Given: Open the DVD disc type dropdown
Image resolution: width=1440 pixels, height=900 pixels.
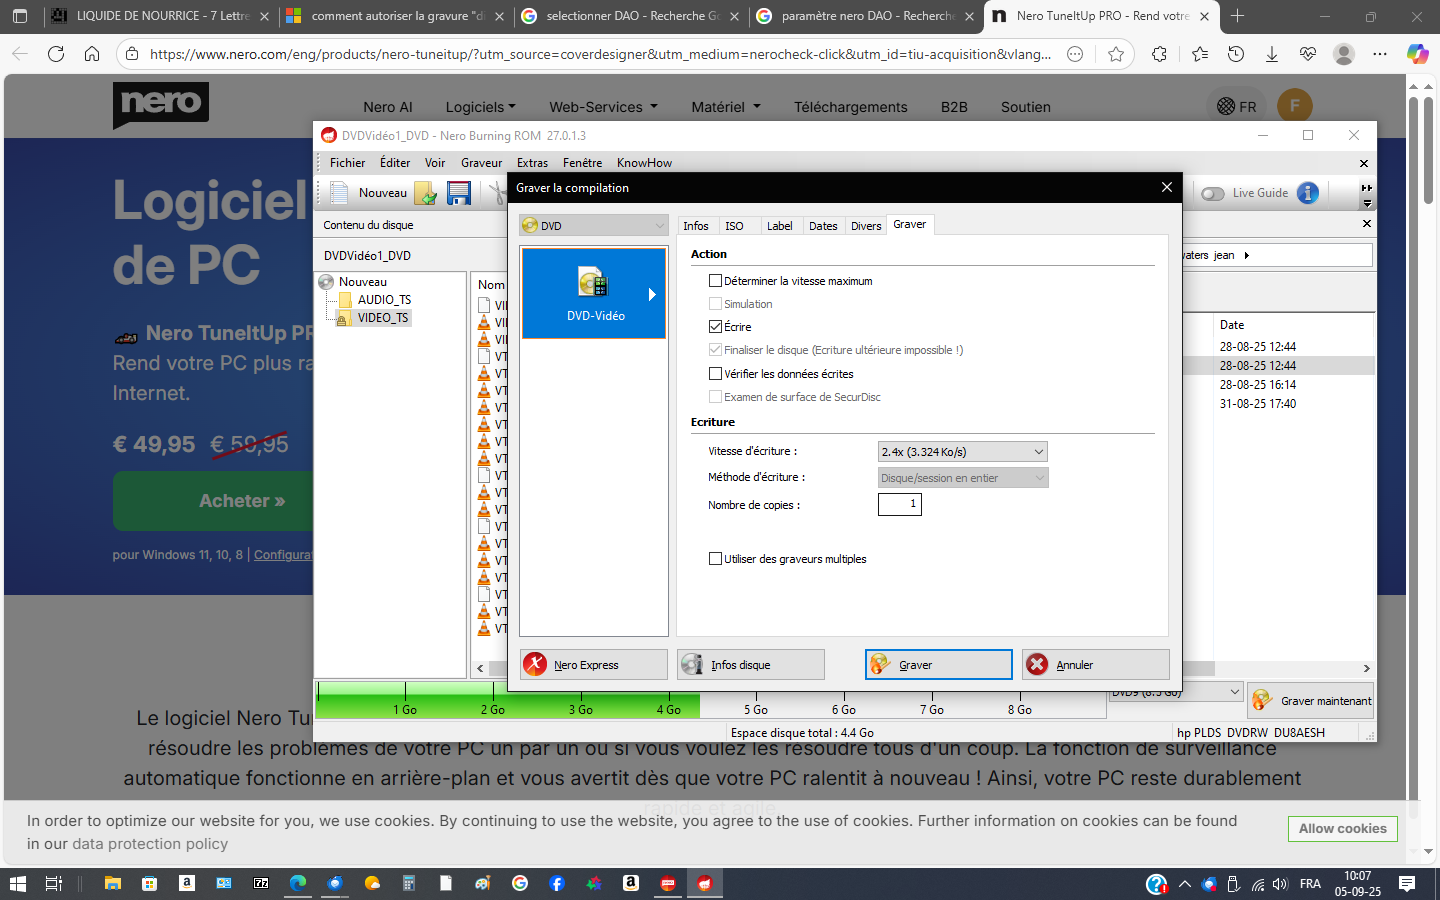Looking at the screenshot, I should [594, 226].
